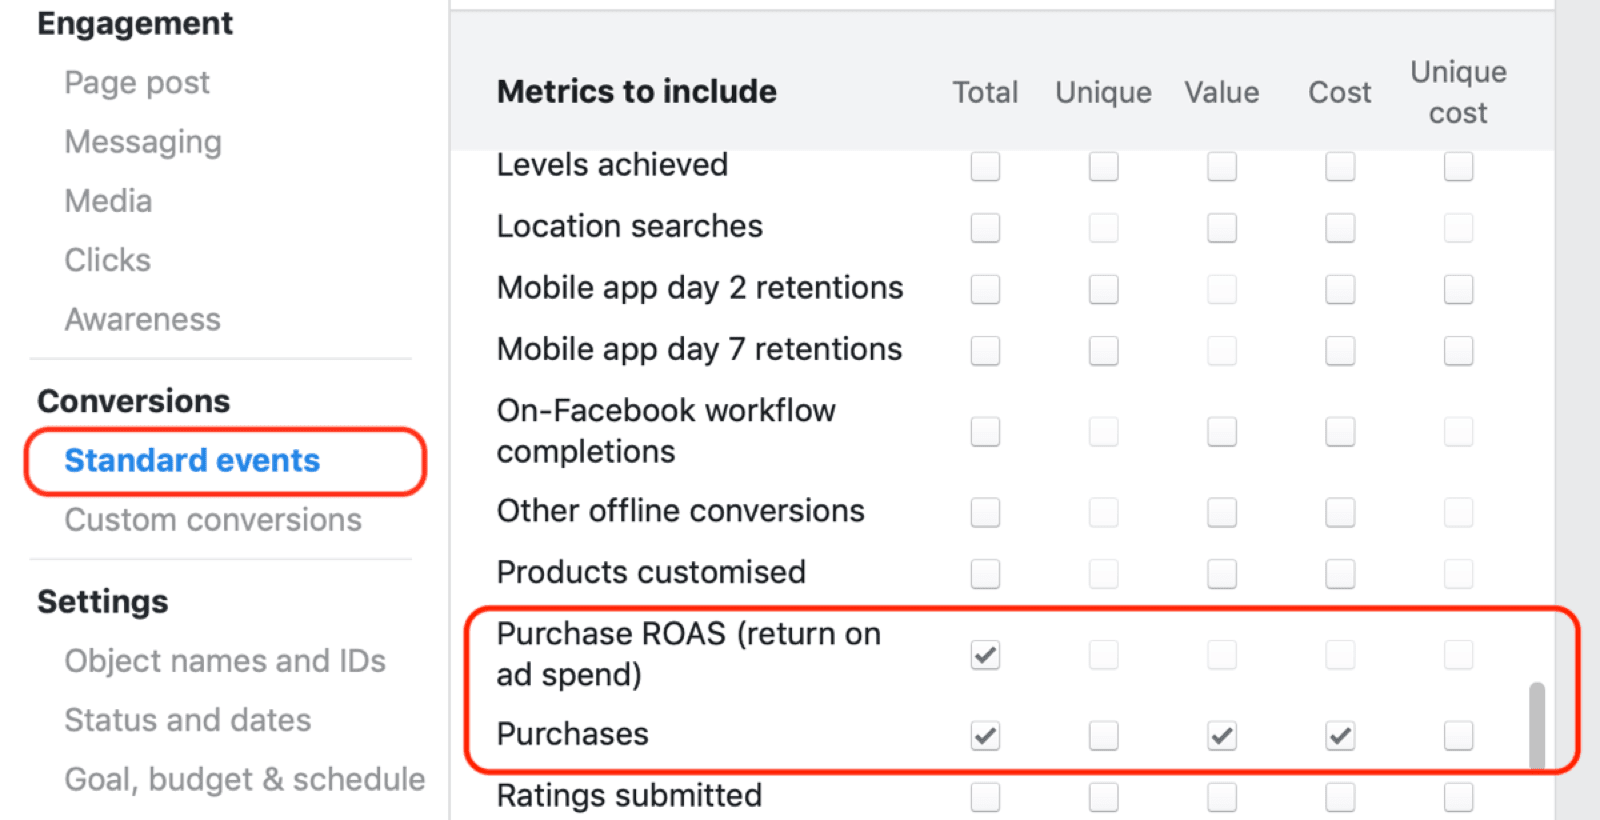Select Standard events under Conversions
This screenshot has height=820, width=1600.
(x=192, y=461)
